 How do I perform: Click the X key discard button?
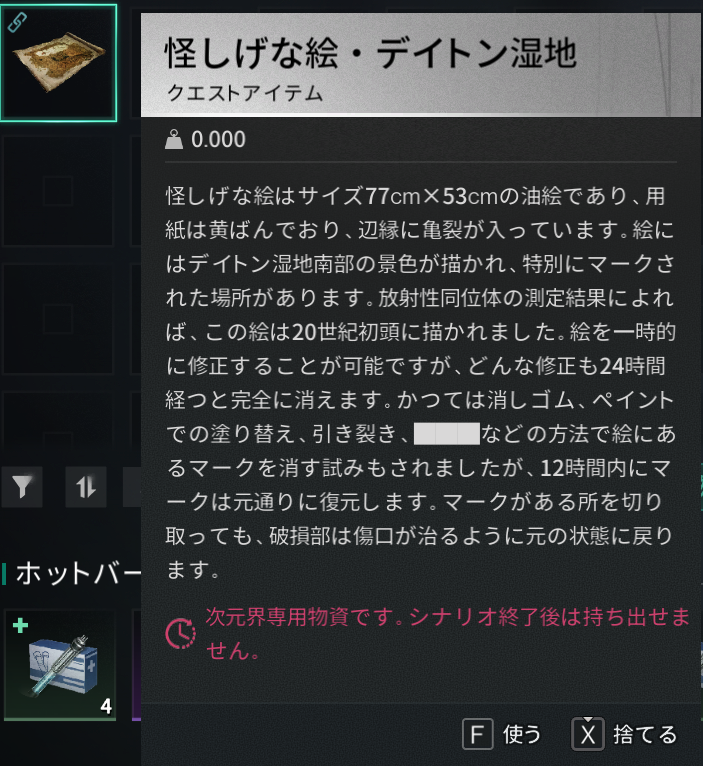point(588,734)
